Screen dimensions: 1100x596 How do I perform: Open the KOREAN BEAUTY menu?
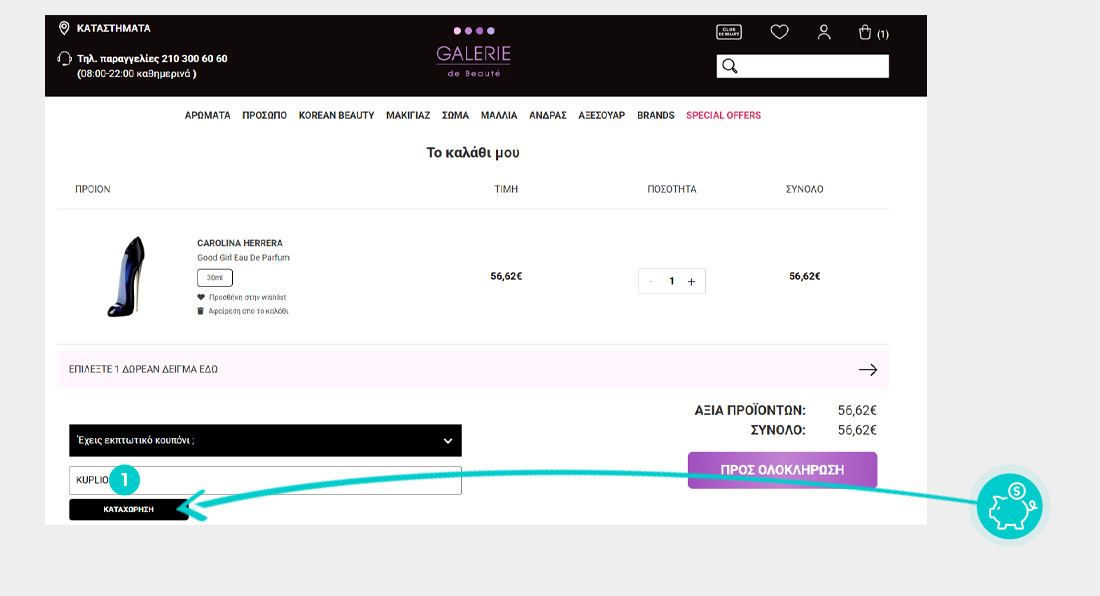[336, 115]
